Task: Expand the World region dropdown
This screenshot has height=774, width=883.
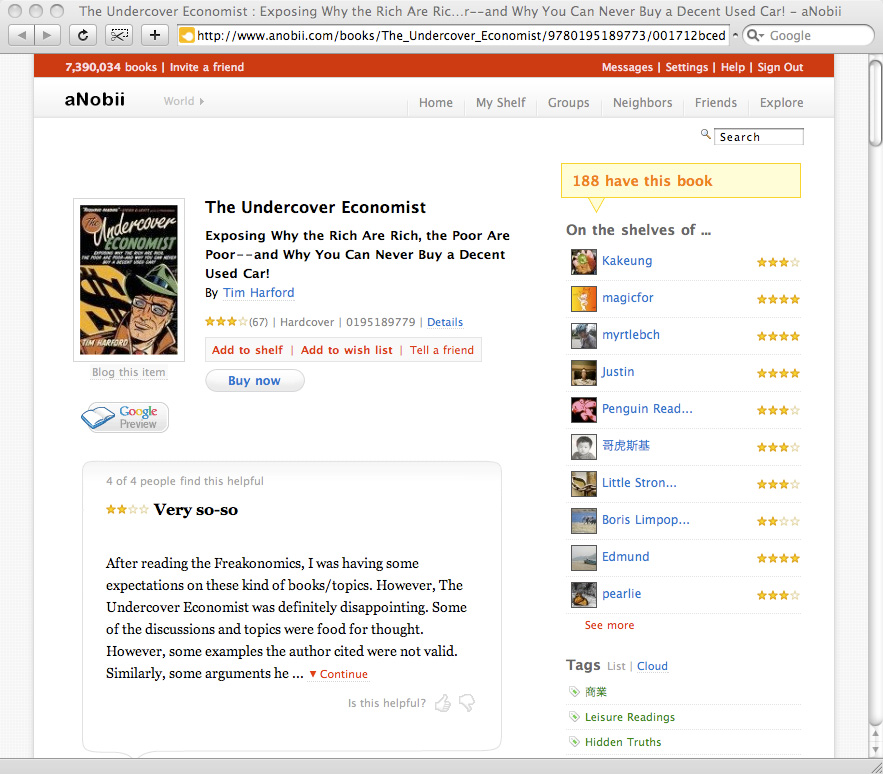Action: coord(184,101)
